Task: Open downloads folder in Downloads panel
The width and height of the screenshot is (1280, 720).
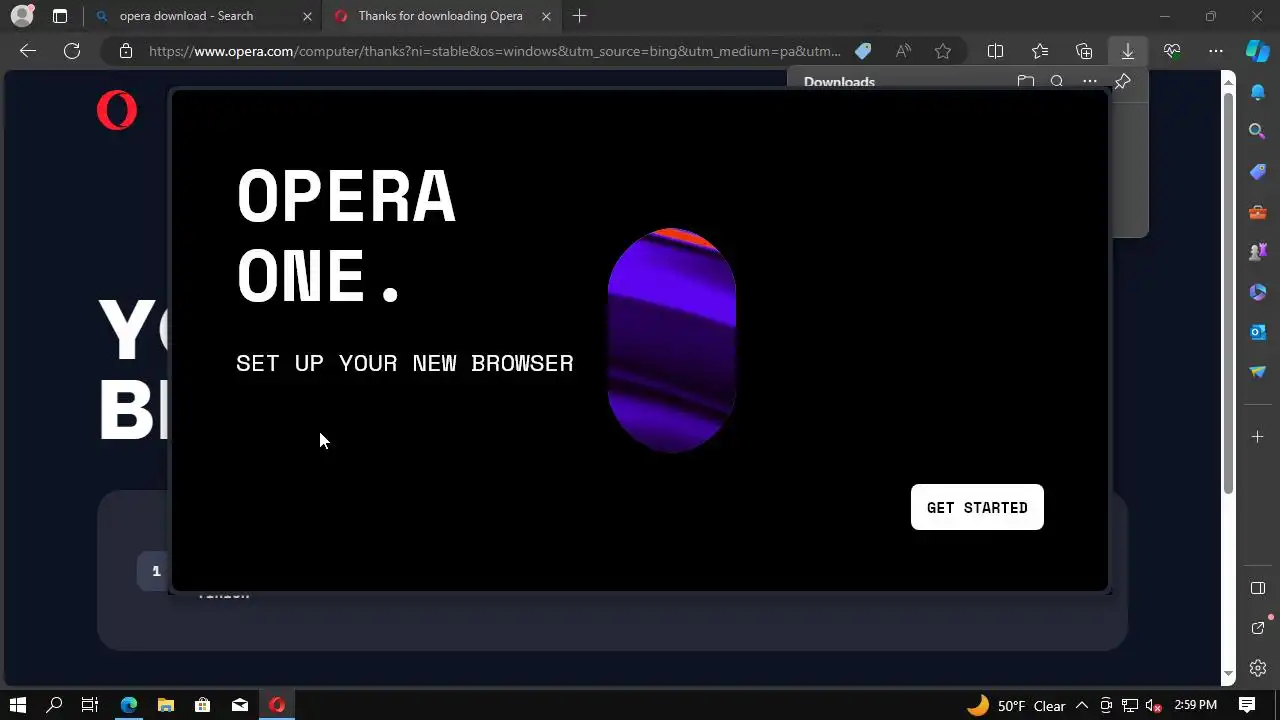Action: (1025, 82)
